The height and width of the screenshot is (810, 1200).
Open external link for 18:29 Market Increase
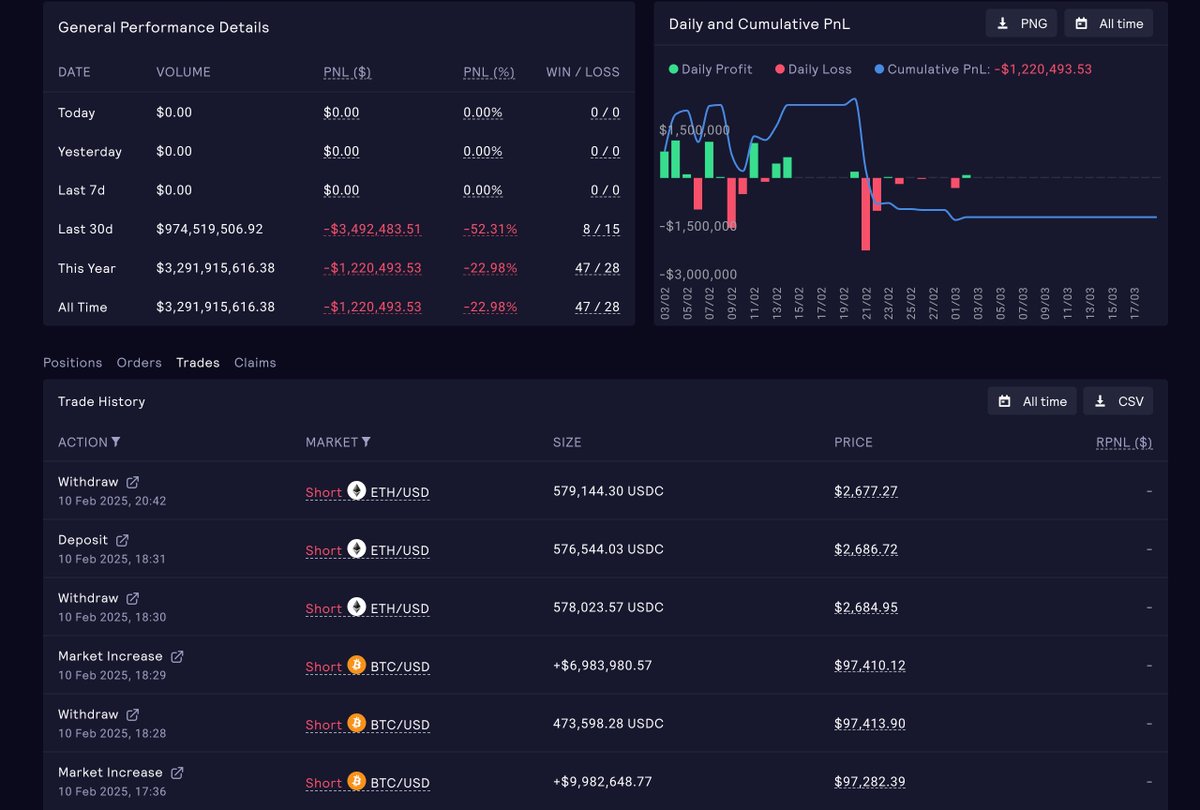pos(177,656)
